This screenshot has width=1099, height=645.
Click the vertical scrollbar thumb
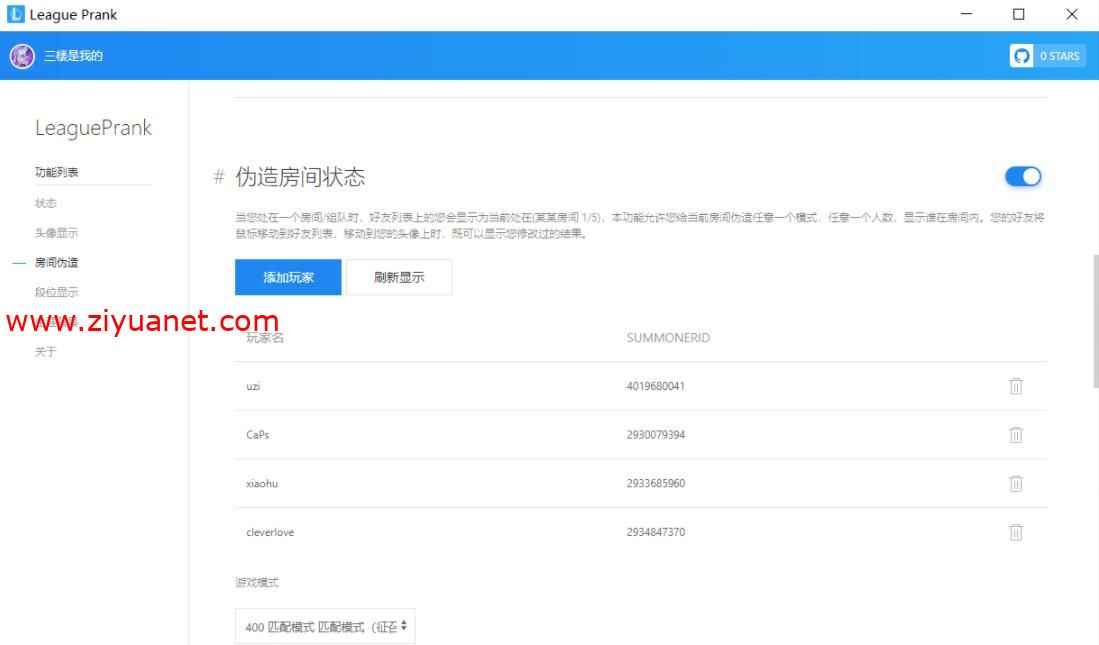click(1095, 321)
